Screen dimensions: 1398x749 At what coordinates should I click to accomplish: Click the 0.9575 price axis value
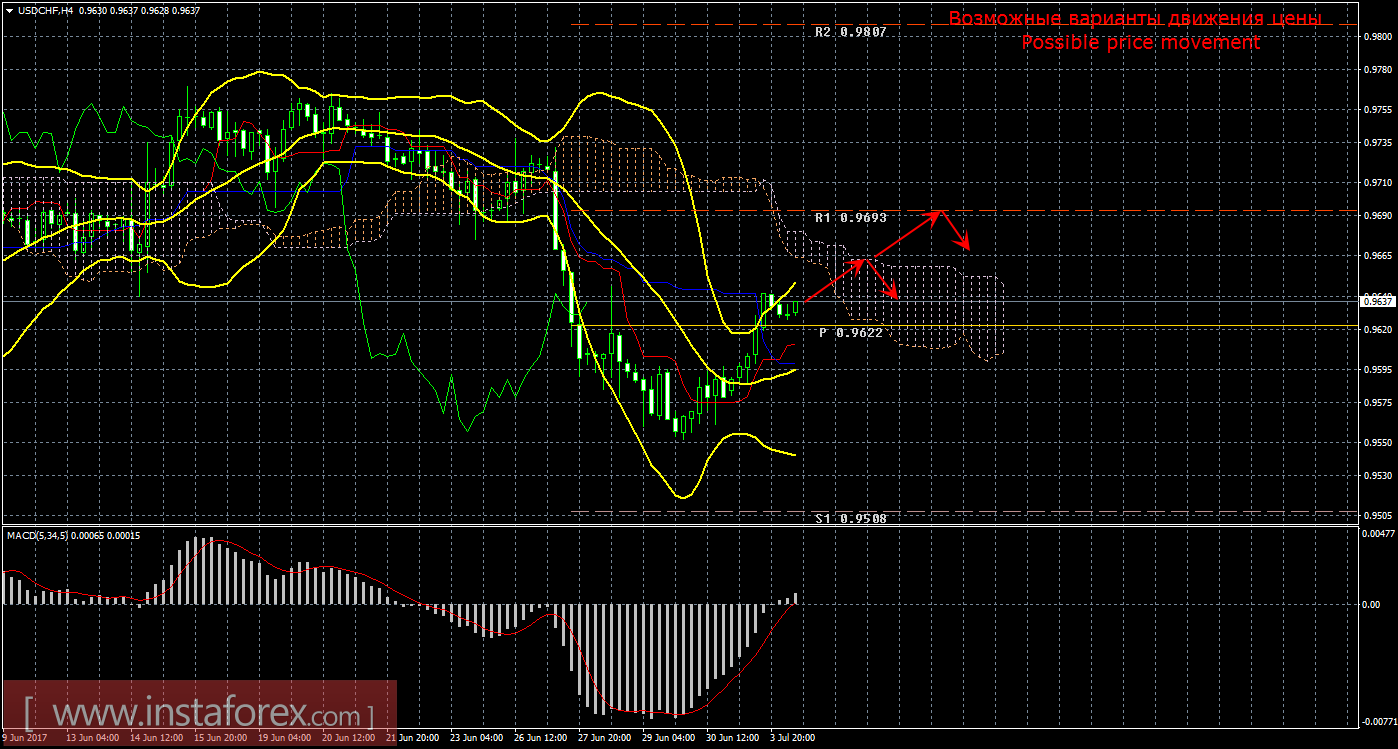click(x=1378, y=403)
